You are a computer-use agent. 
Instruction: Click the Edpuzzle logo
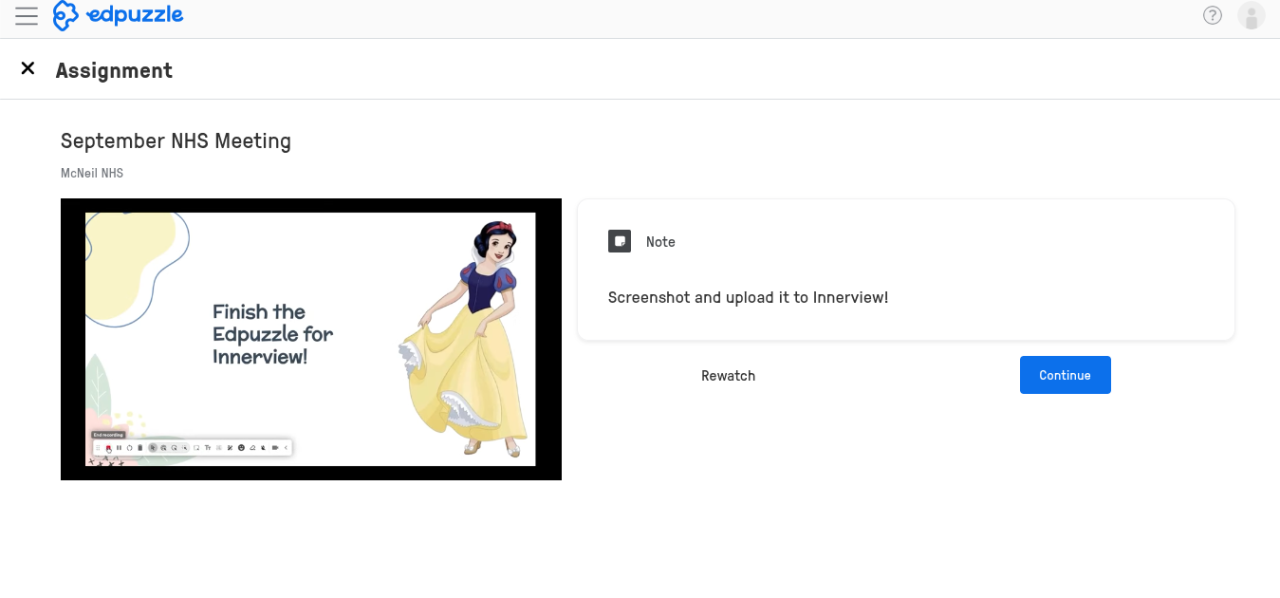click(118, 16)
